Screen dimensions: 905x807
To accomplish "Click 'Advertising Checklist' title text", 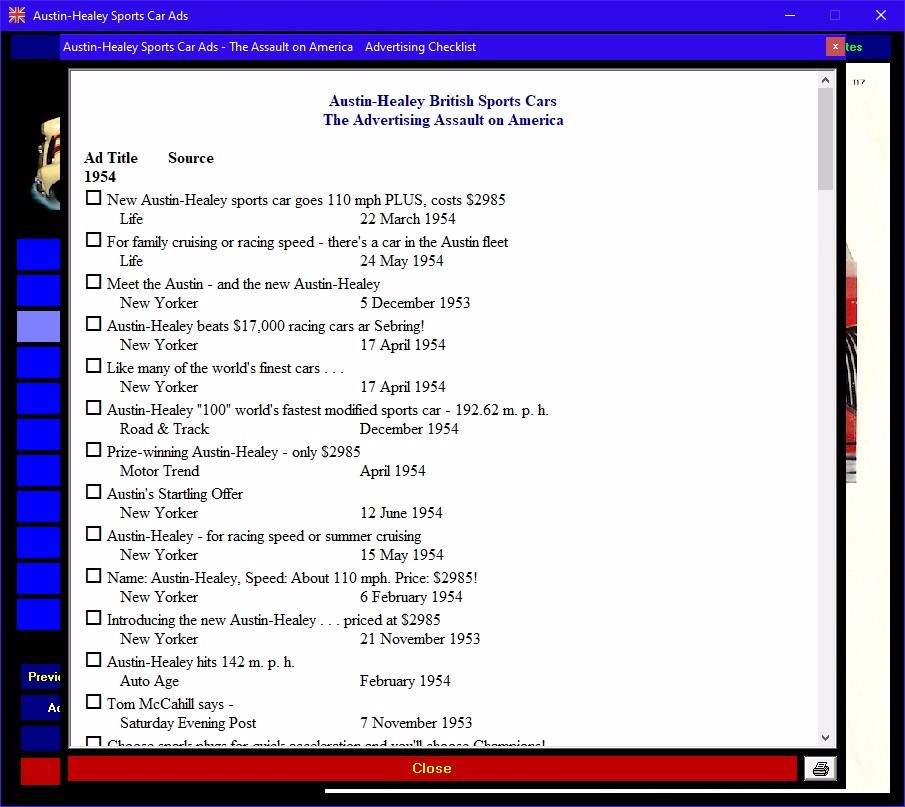I will tap(420, 47).
